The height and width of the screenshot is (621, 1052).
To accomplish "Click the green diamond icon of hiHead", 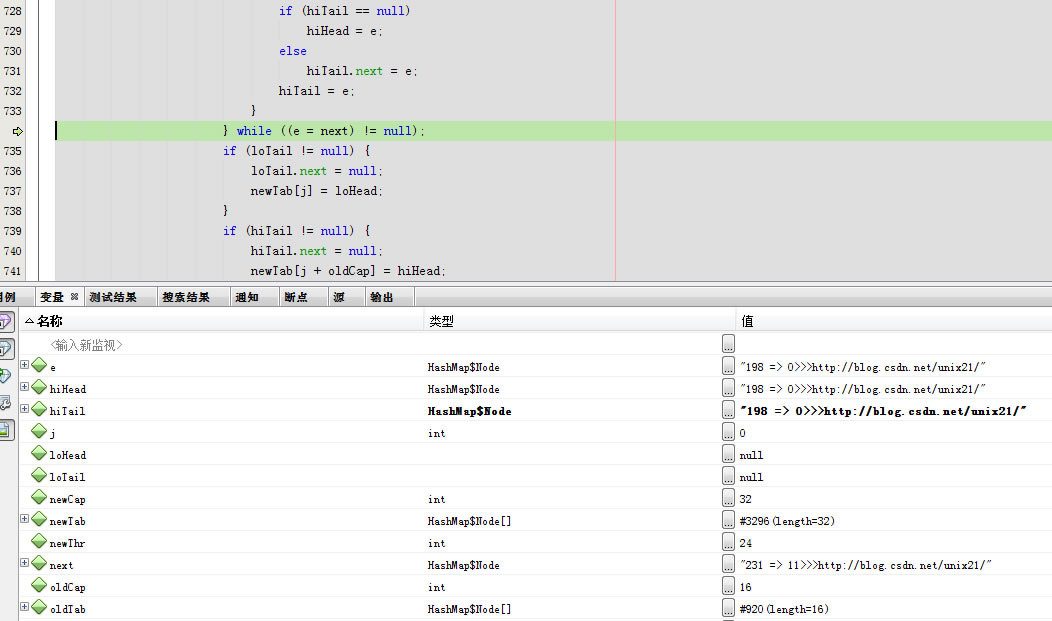I will point(39,388).
